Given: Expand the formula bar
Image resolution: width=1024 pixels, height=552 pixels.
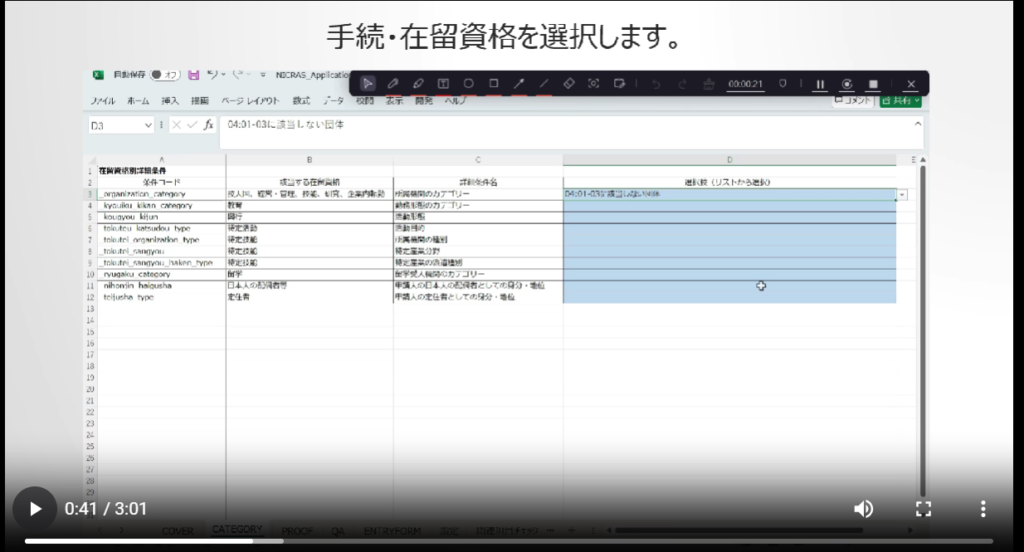Looking at the screenshot, I should coord(917,125).
